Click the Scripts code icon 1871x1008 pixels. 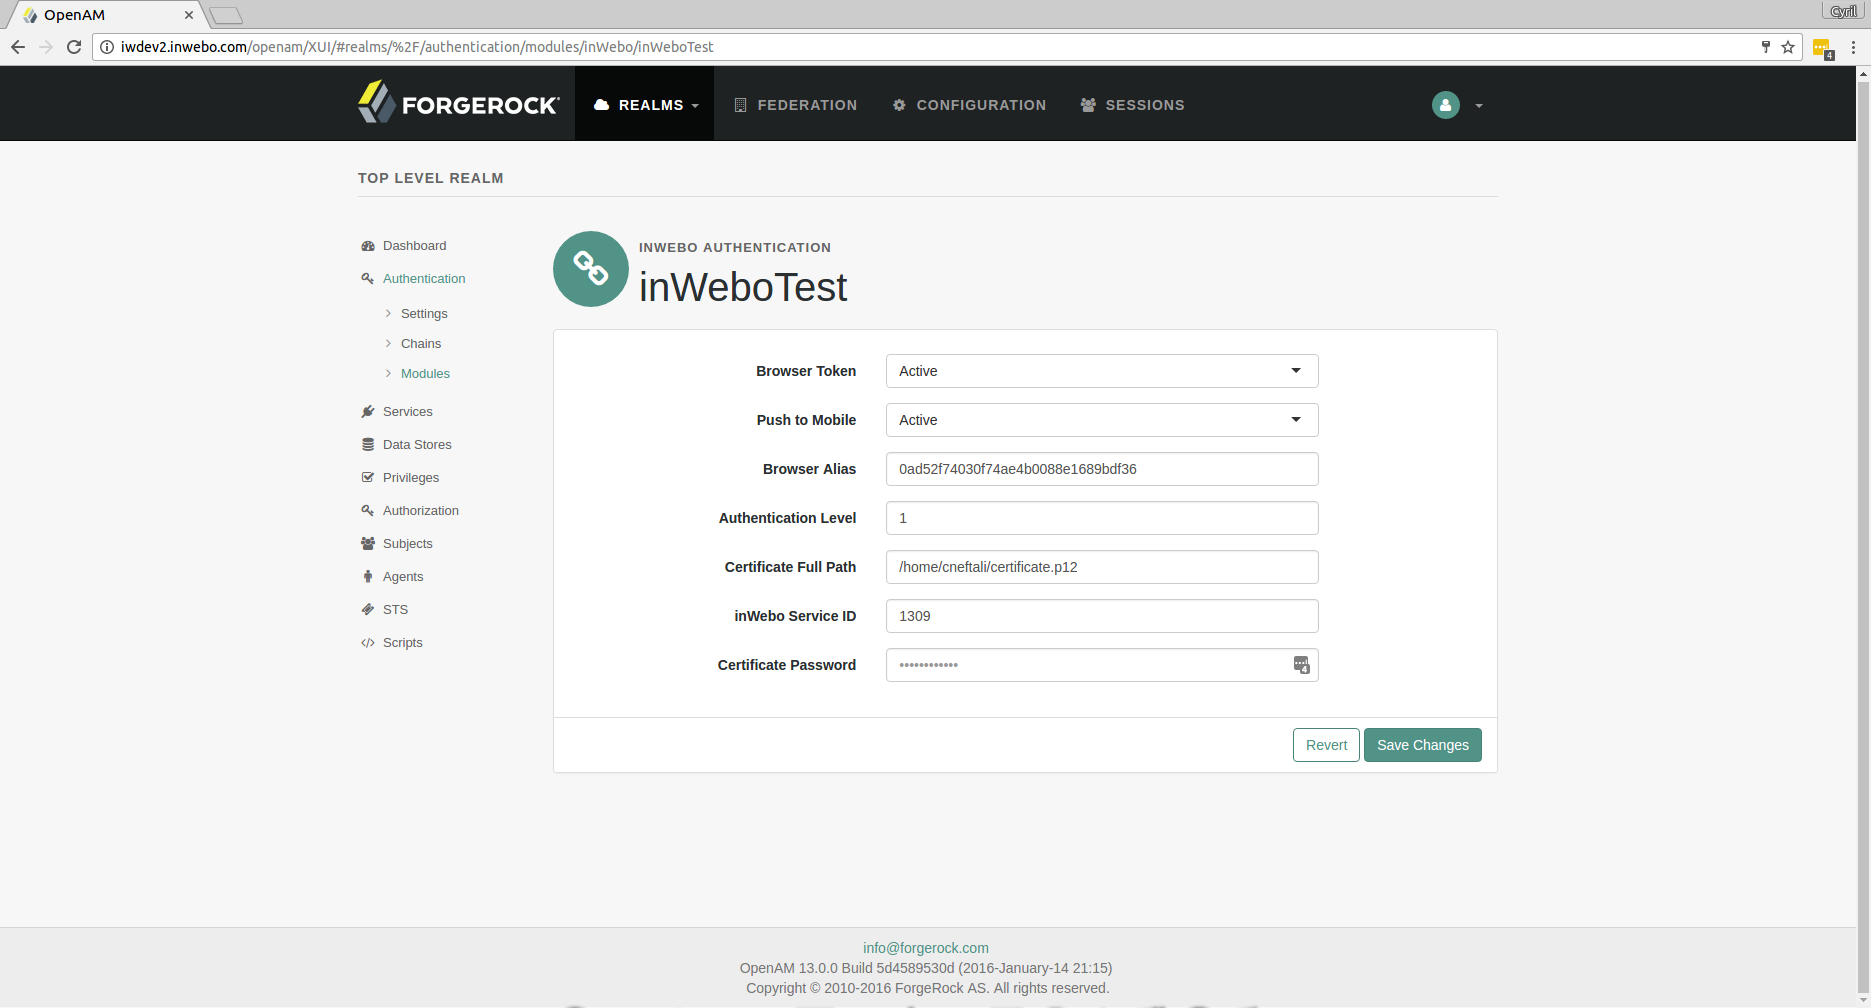pos(368,643)
